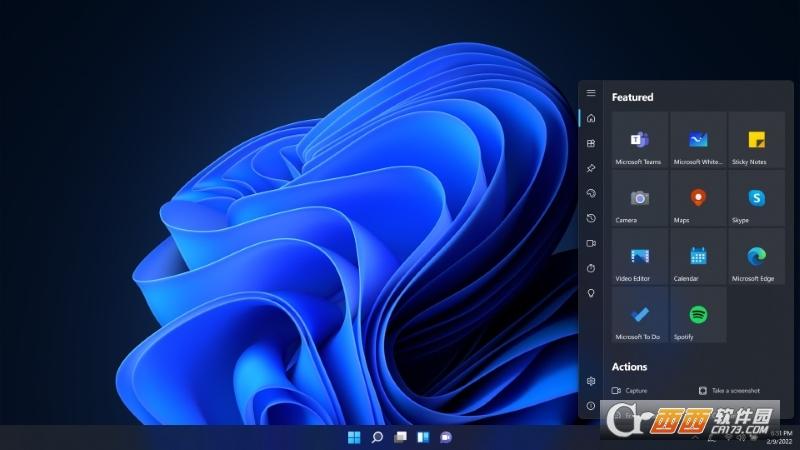This screenshot has height=450, width=800.
Task: Launch the Microsoft Edge tile
Action: 757,257
